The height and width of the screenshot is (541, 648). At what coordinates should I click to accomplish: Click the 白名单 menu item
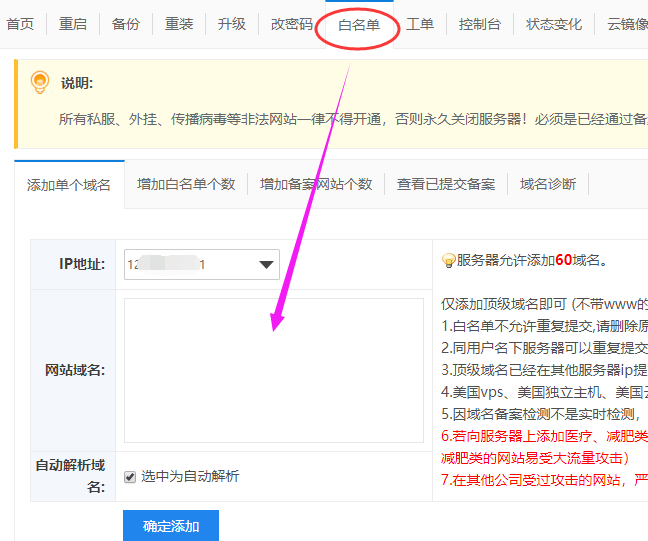pos(359,24)
